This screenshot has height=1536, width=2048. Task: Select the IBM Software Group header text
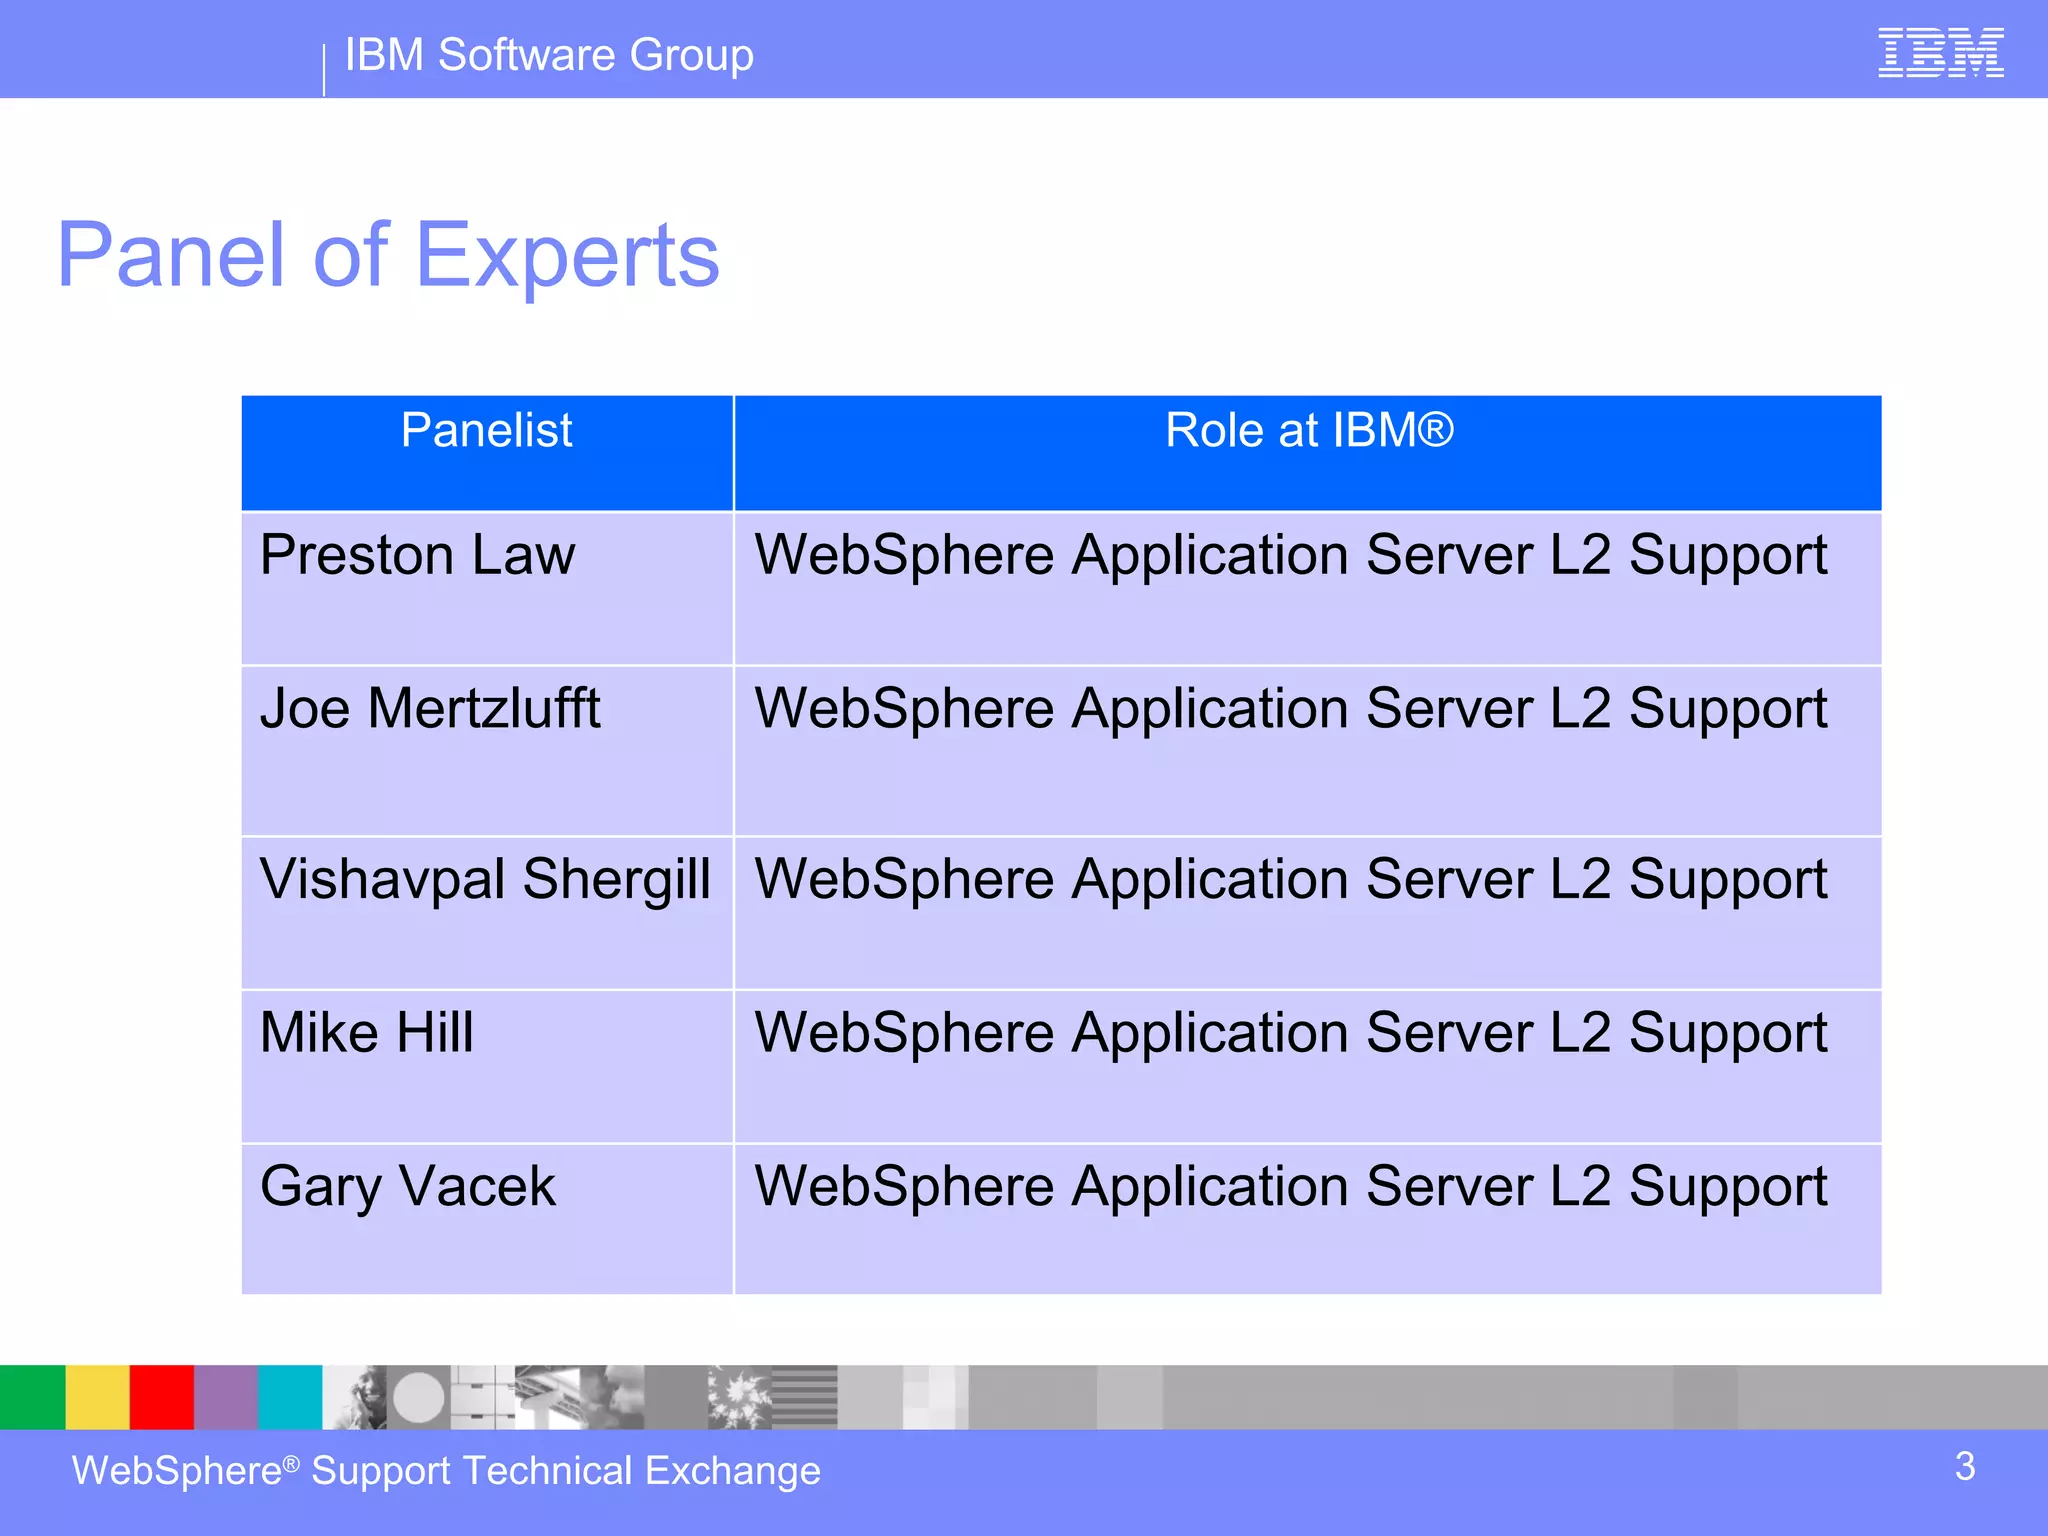tap(549, 55)
